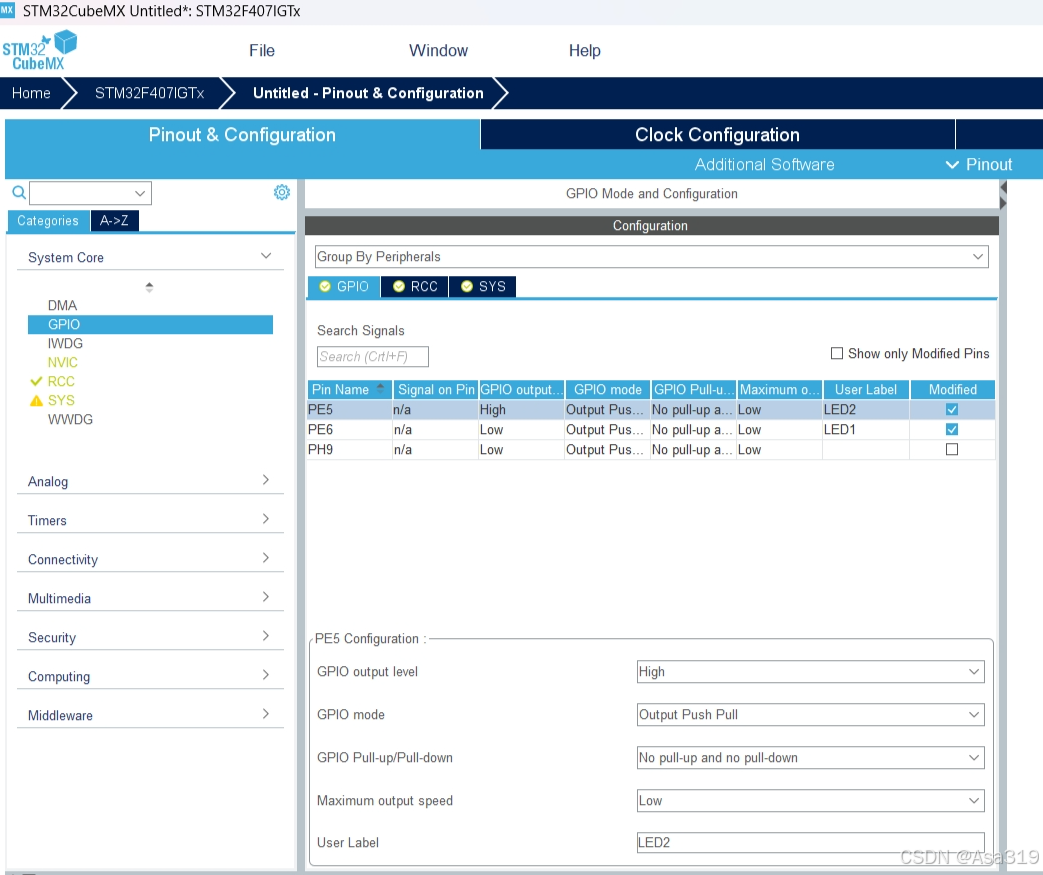The width and height of the screenshot is (1043, 875).
Task: Select the PH9 pin row
Action: 651,449
